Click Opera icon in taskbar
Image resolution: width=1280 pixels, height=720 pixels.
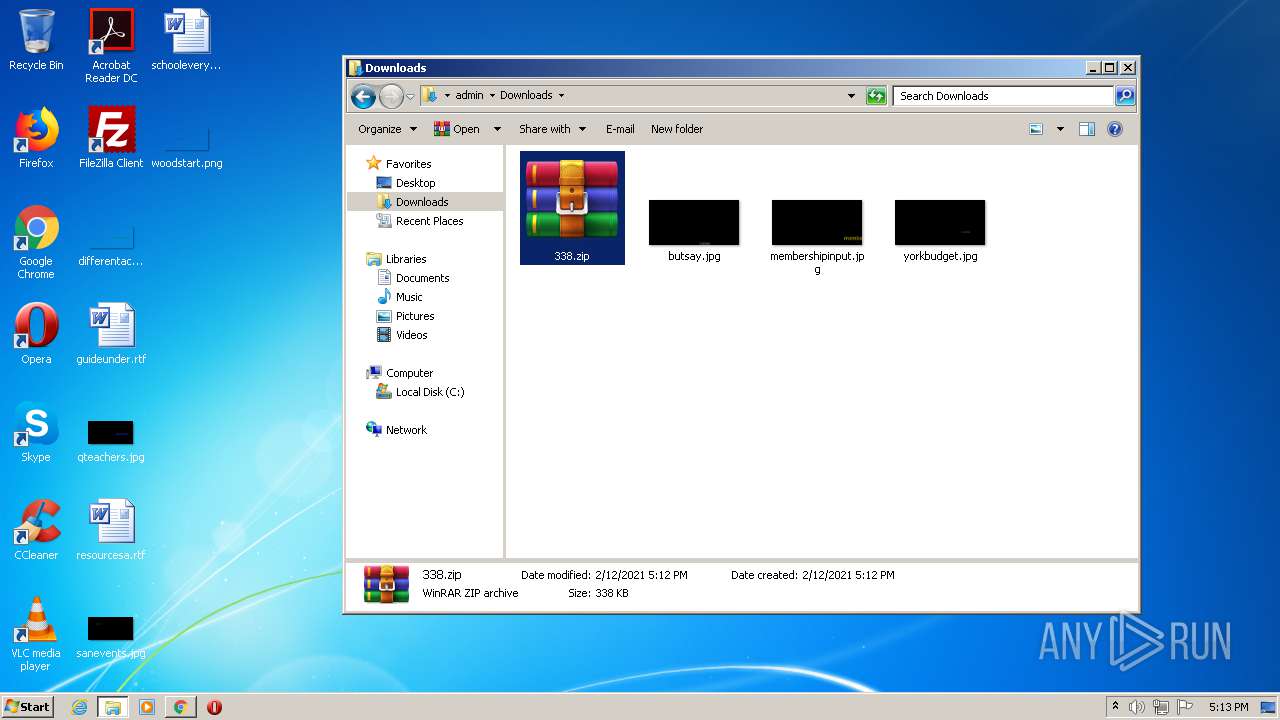(x=214, y=707)
